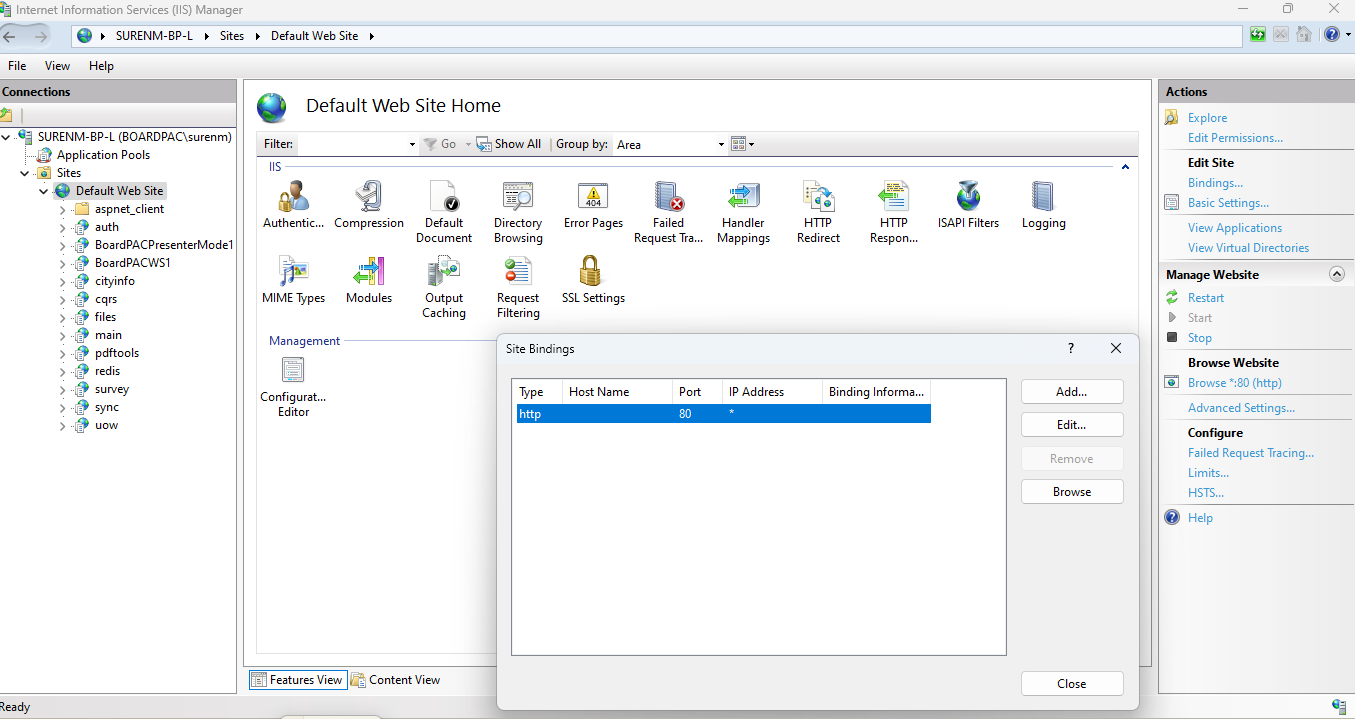The height and width of the screenshot is (719, 1355).
Task: Select the http port 80 binding row
Action: pyautogui.click(x=723, y=414)
